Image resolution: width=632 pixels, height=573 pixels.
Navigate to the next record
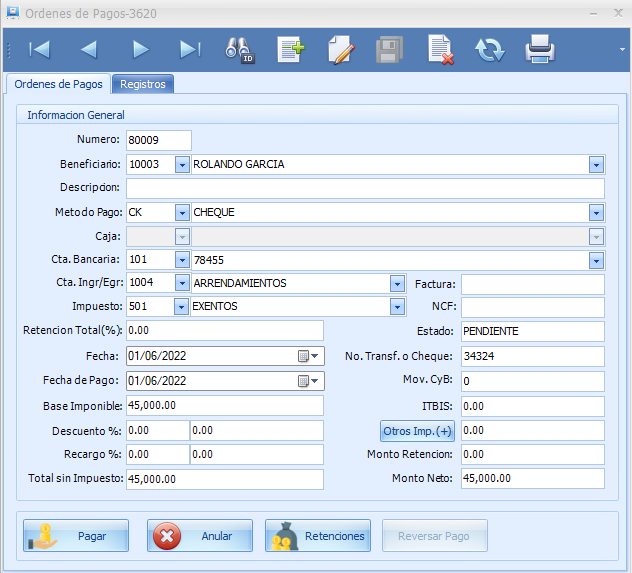coord(140,49)
